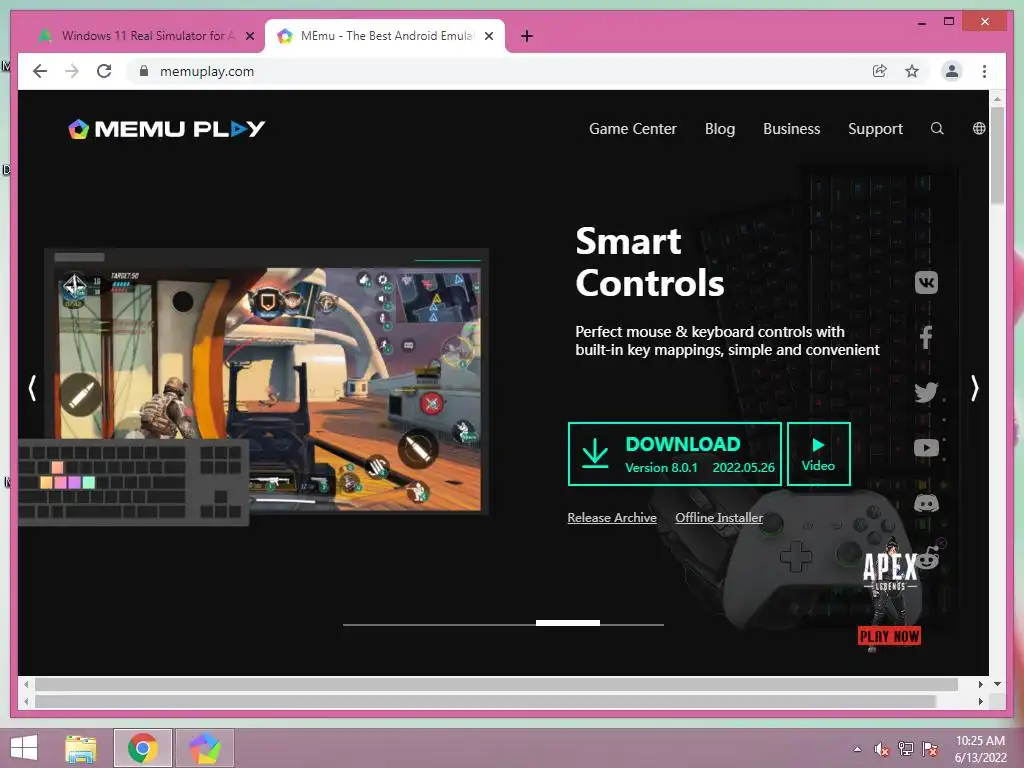Open the Action Center flag icon
The image size is (1024, 768).
point(930,749)
